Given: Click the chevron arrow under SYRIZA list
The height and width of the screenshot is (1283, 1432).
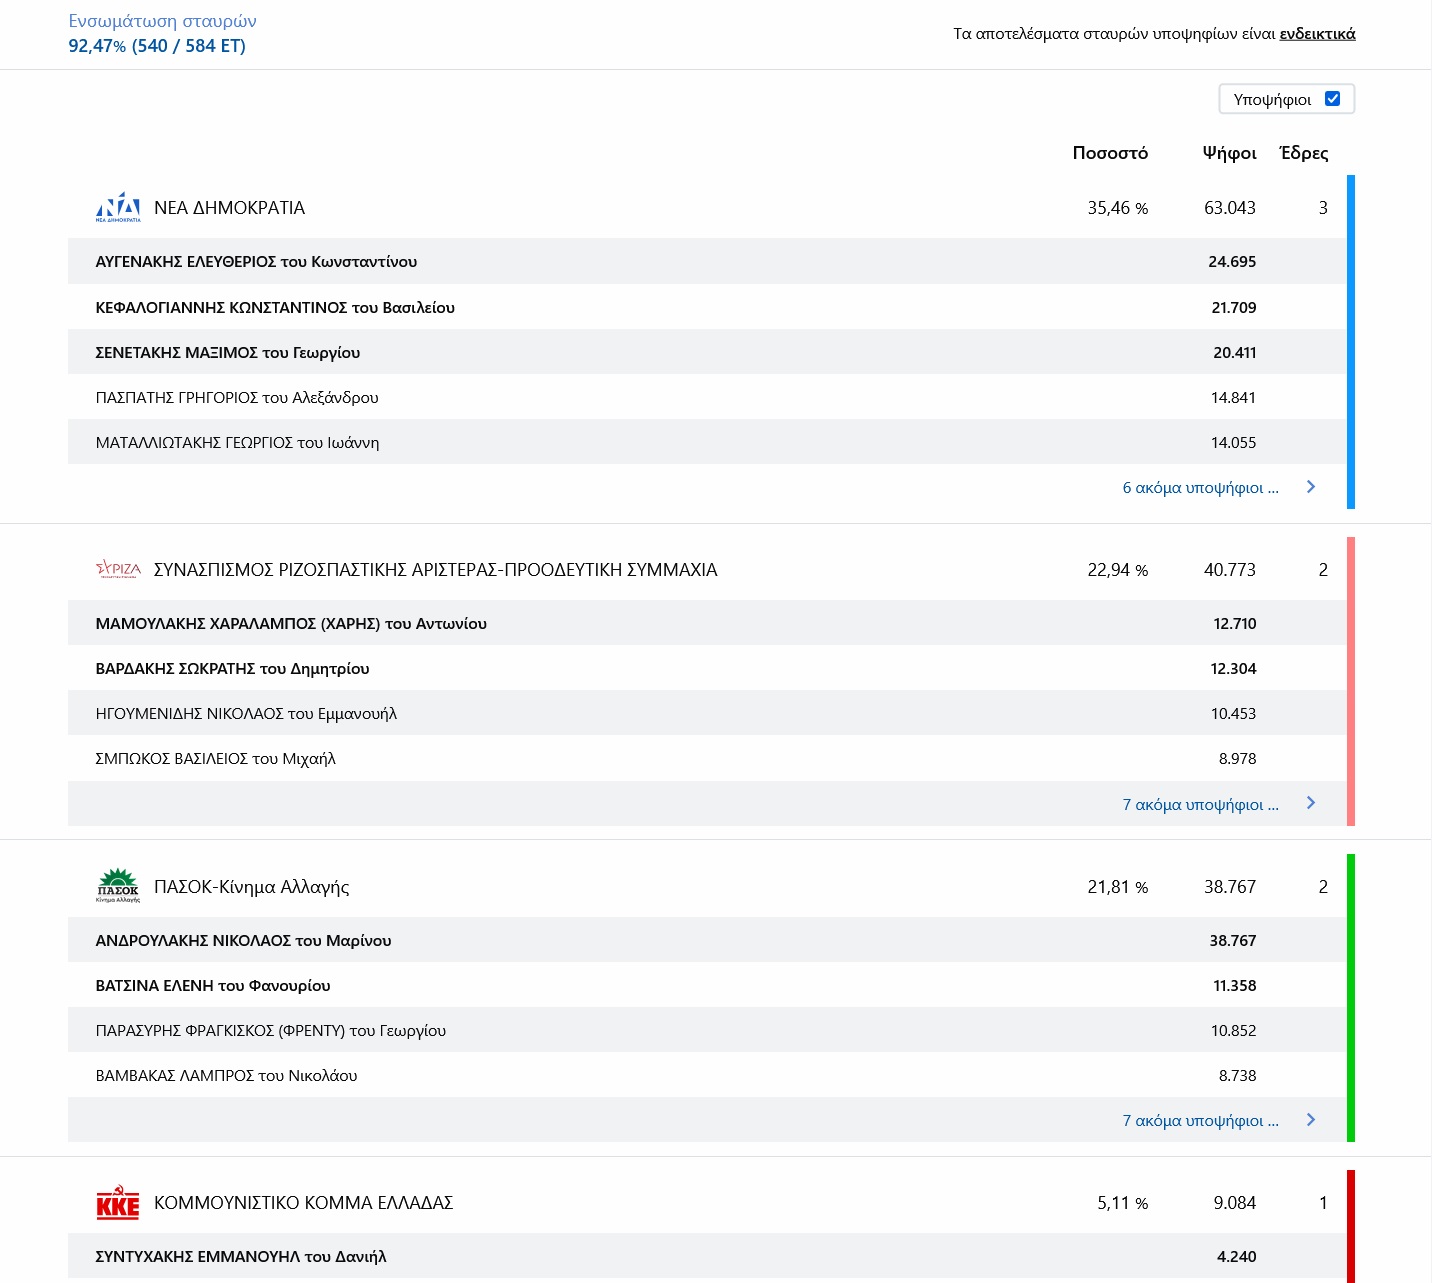Looking at the screenshot, I should [x=1311, y=803].
